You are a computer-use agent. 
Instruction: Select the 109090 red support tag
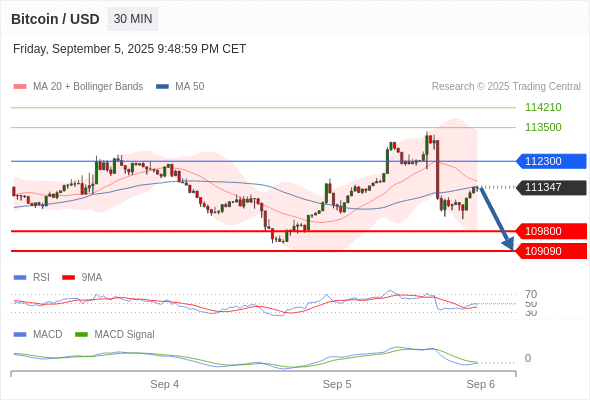(x=551, y=251)
